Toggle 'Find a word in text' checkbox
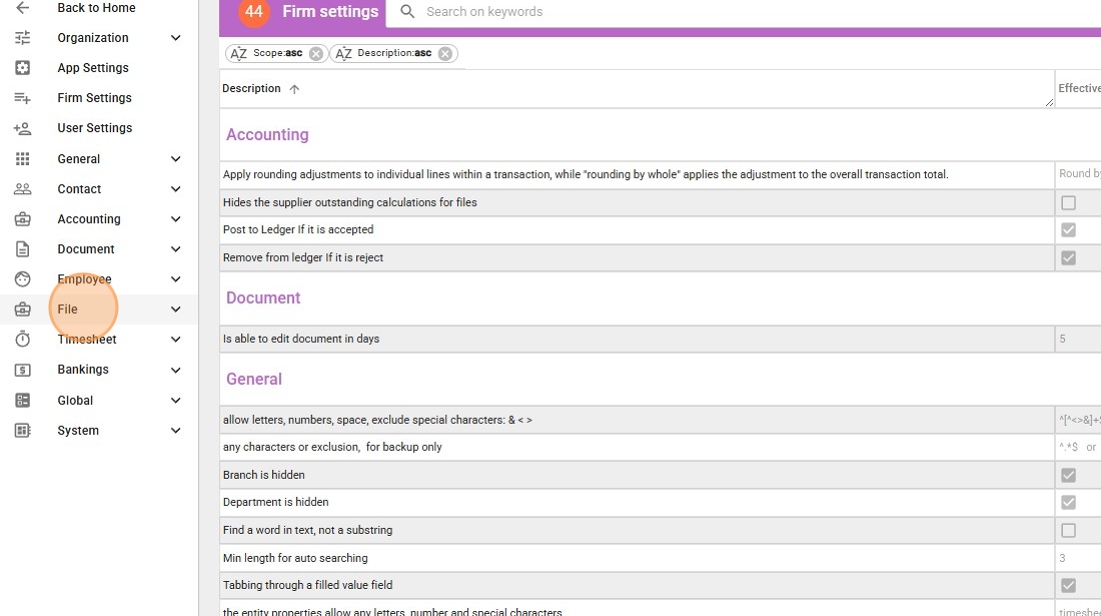 [1068, 530]
